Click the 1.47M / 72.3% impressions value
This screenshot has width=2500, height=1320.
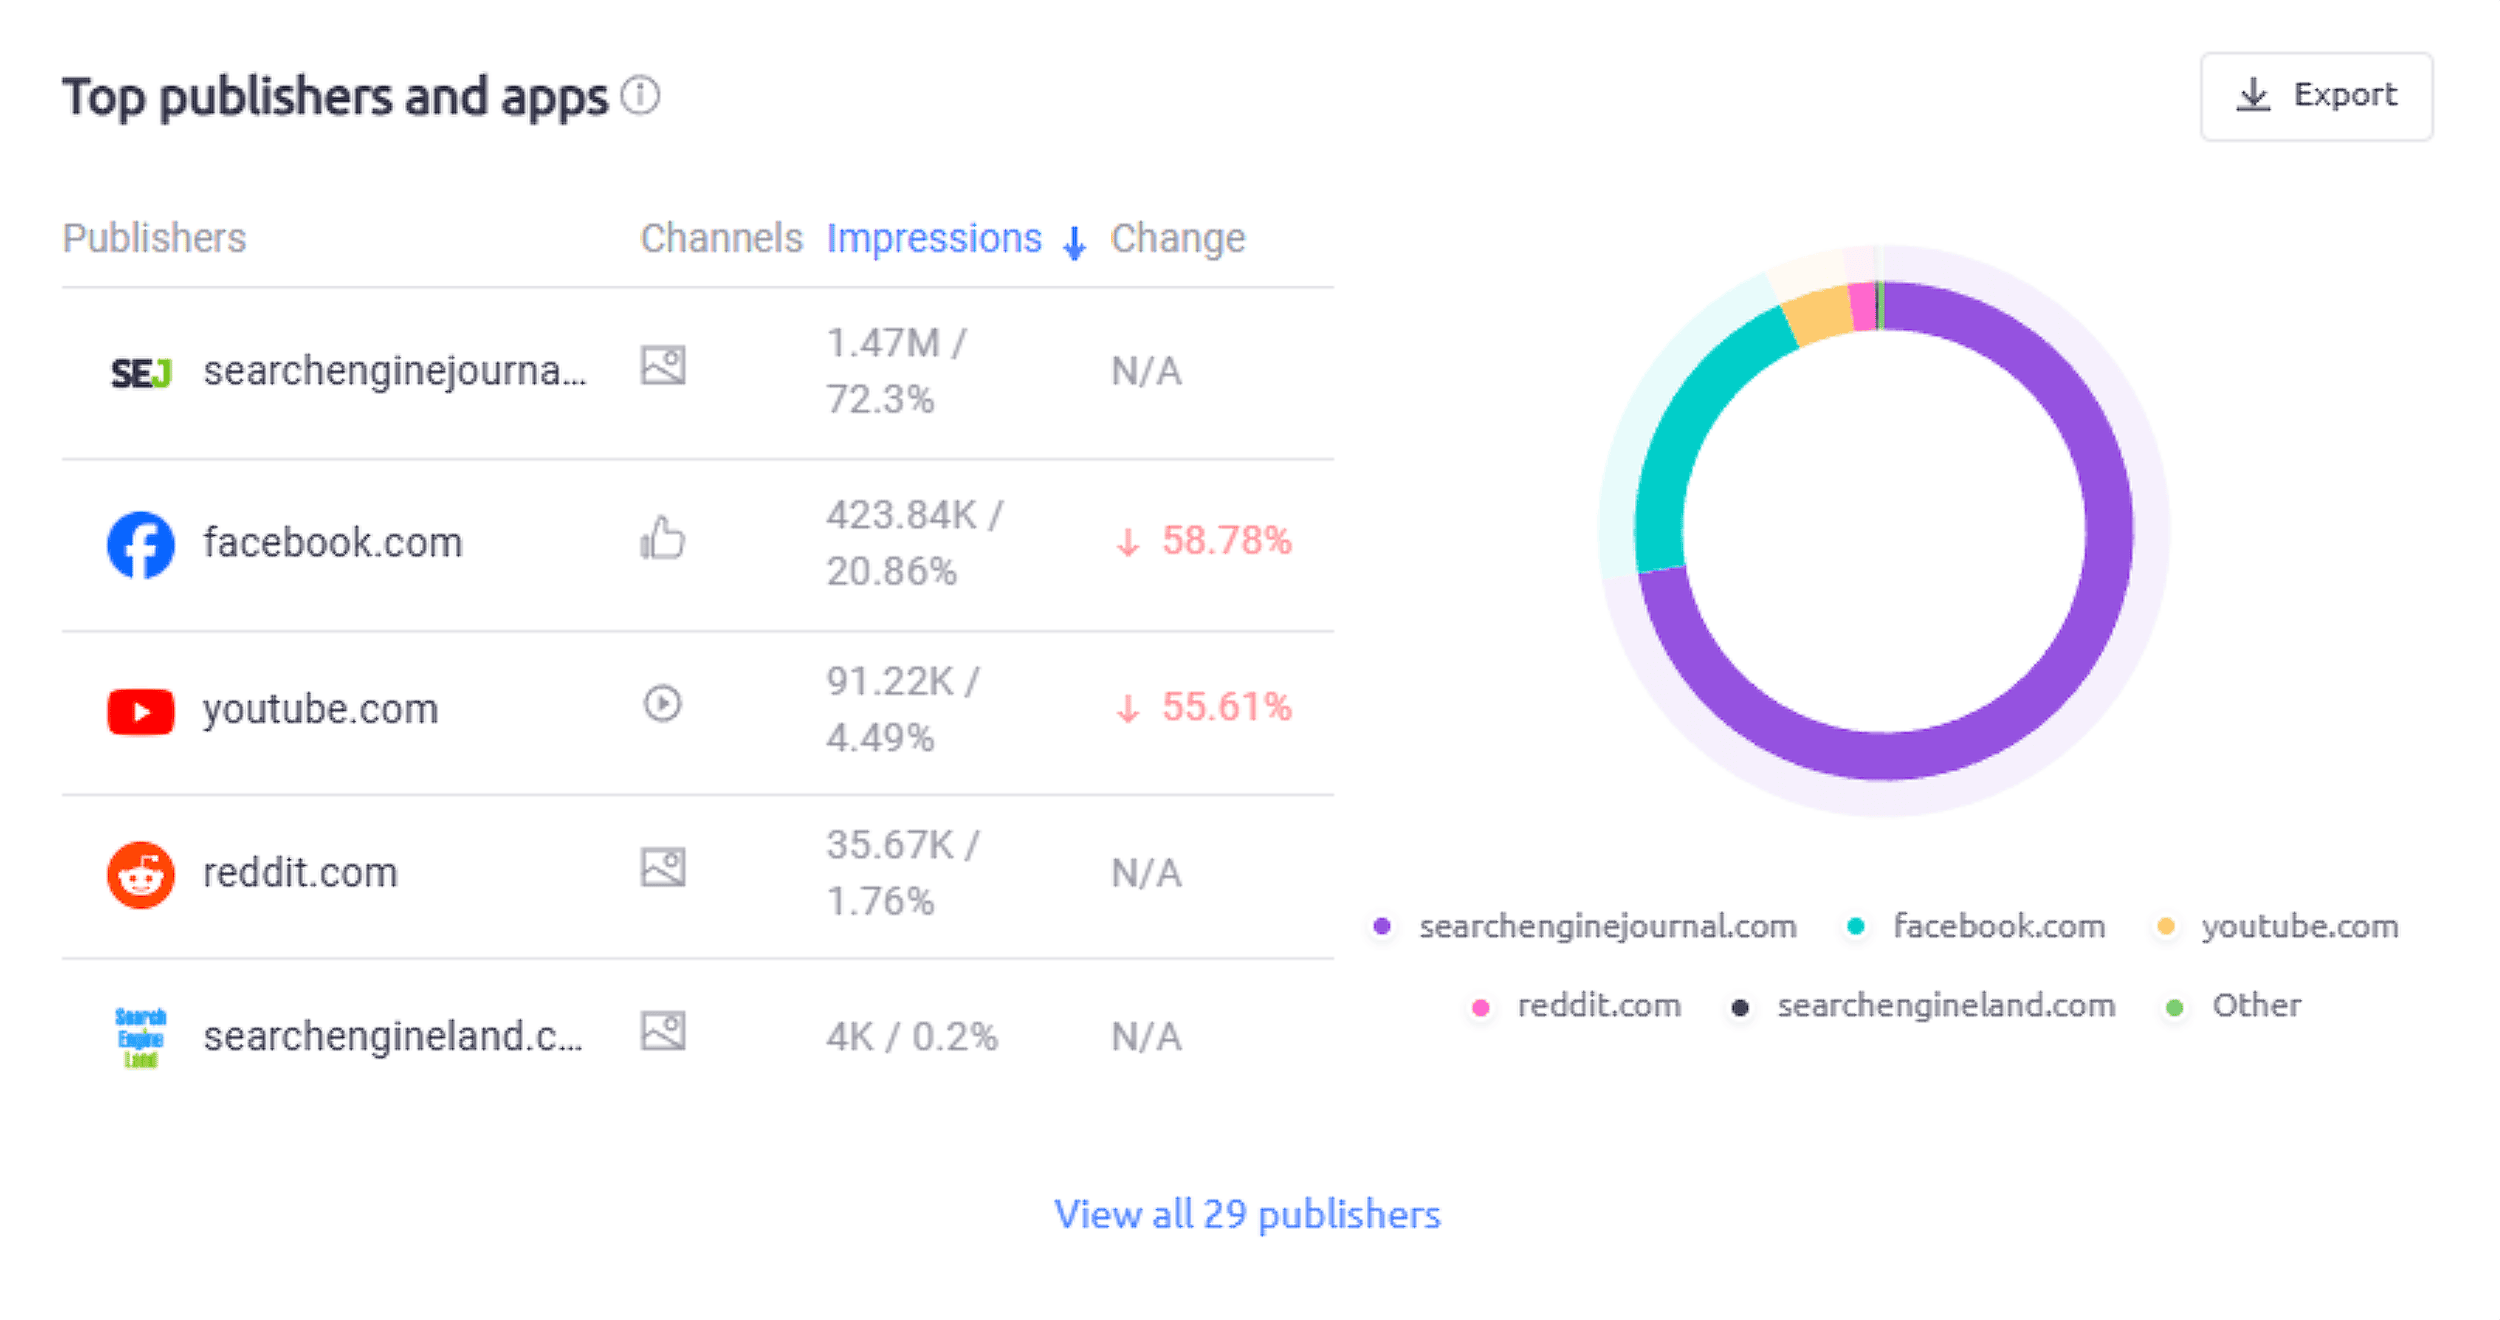(896, 372)
